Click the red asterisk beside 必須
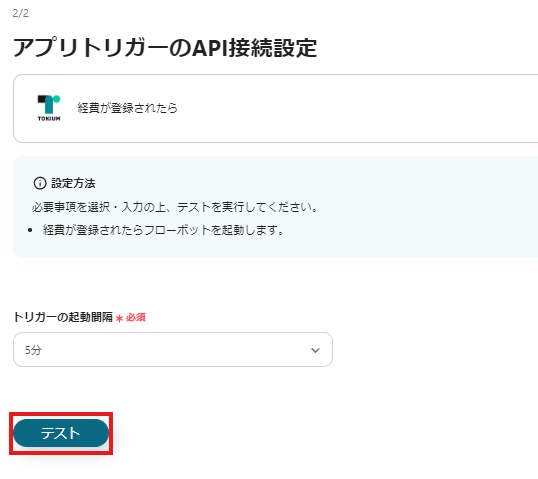 [x=119, y=319]
